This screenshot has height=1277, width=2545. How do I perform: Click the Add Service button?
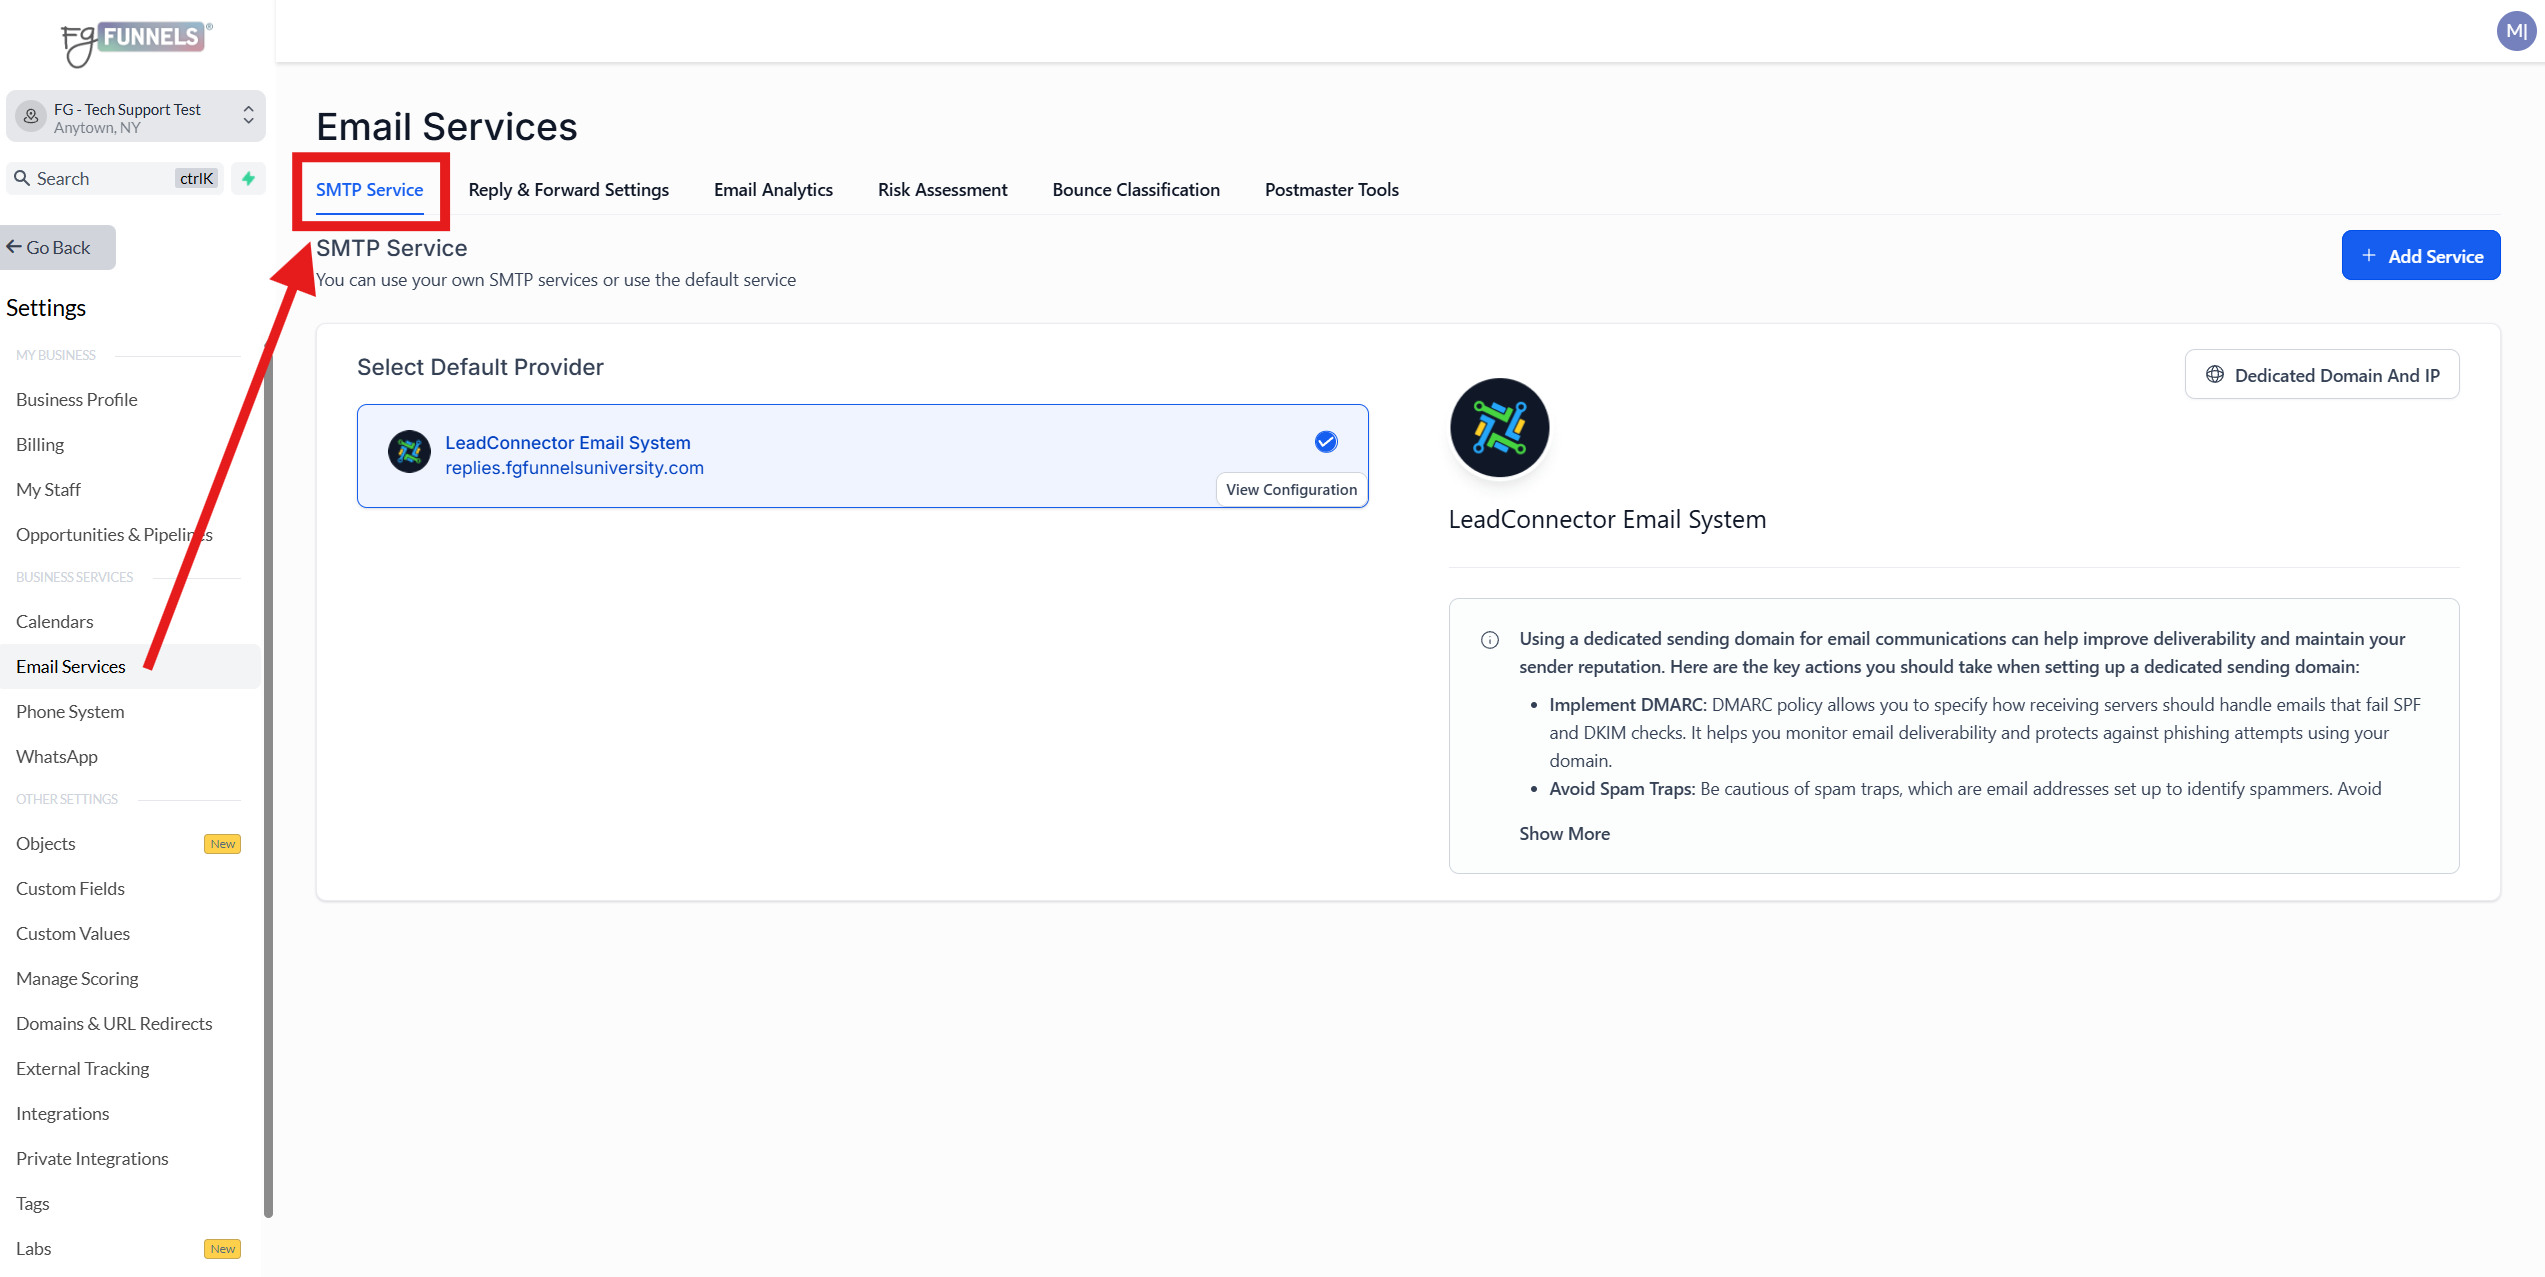pyautogui.click(x=2420, y=256)
